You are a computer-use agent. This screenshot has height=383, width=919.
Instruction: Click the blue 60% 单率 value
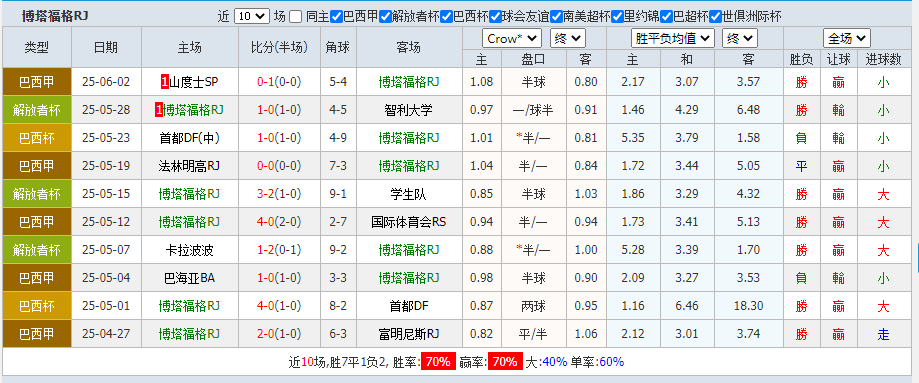coord(611,362)
